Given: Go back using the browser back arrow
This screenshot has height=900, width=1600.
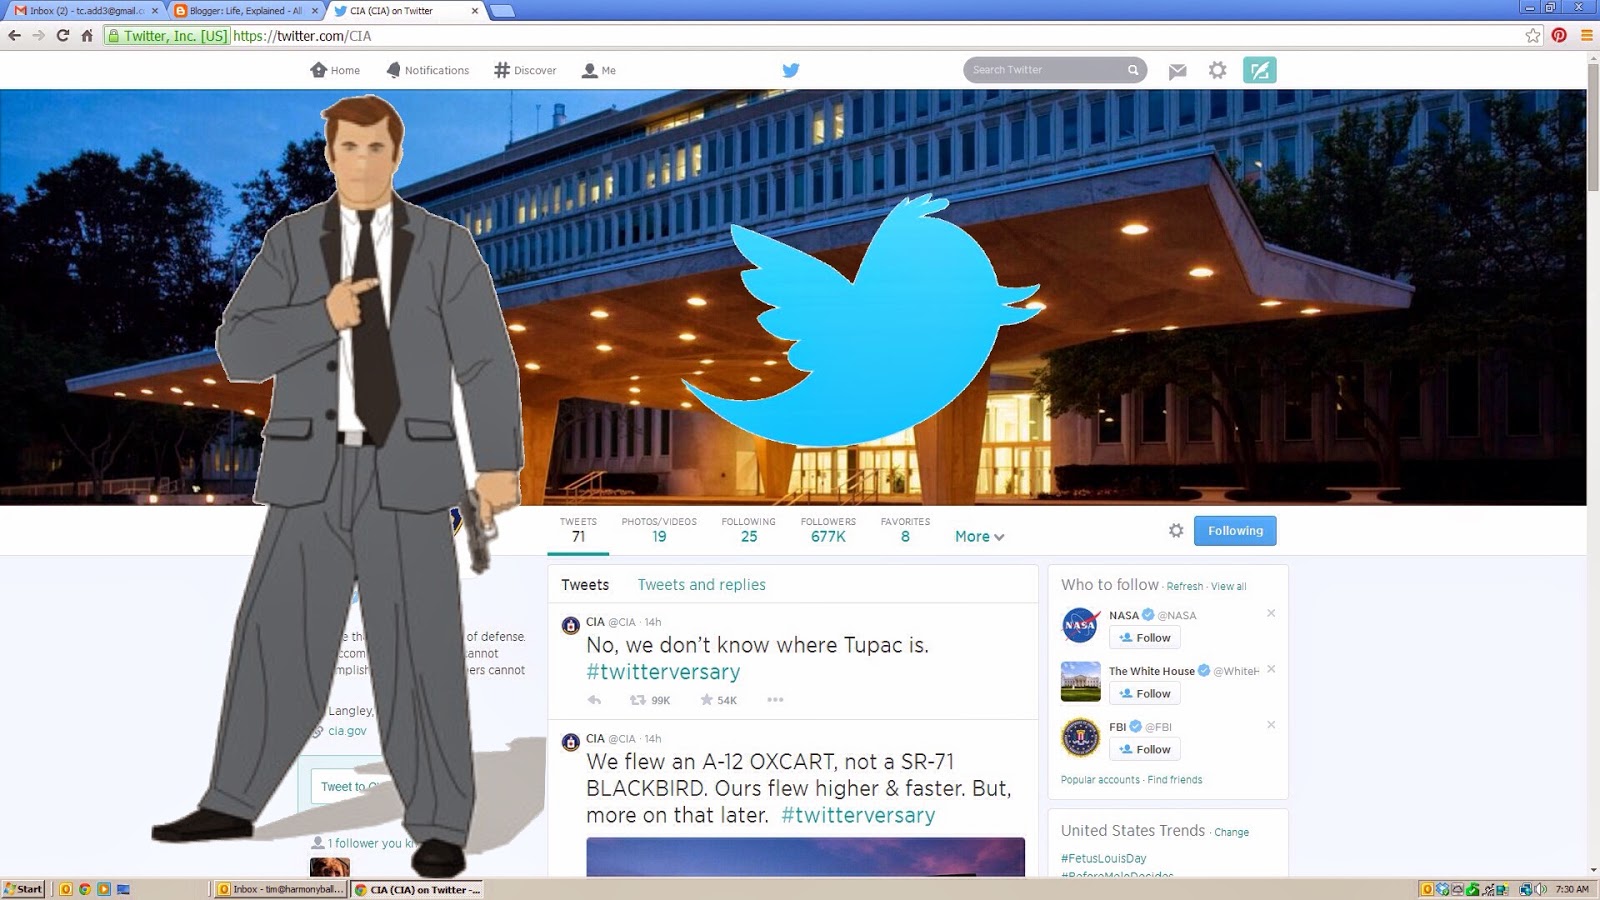Looking at the screenshot, I should [14, 35].
